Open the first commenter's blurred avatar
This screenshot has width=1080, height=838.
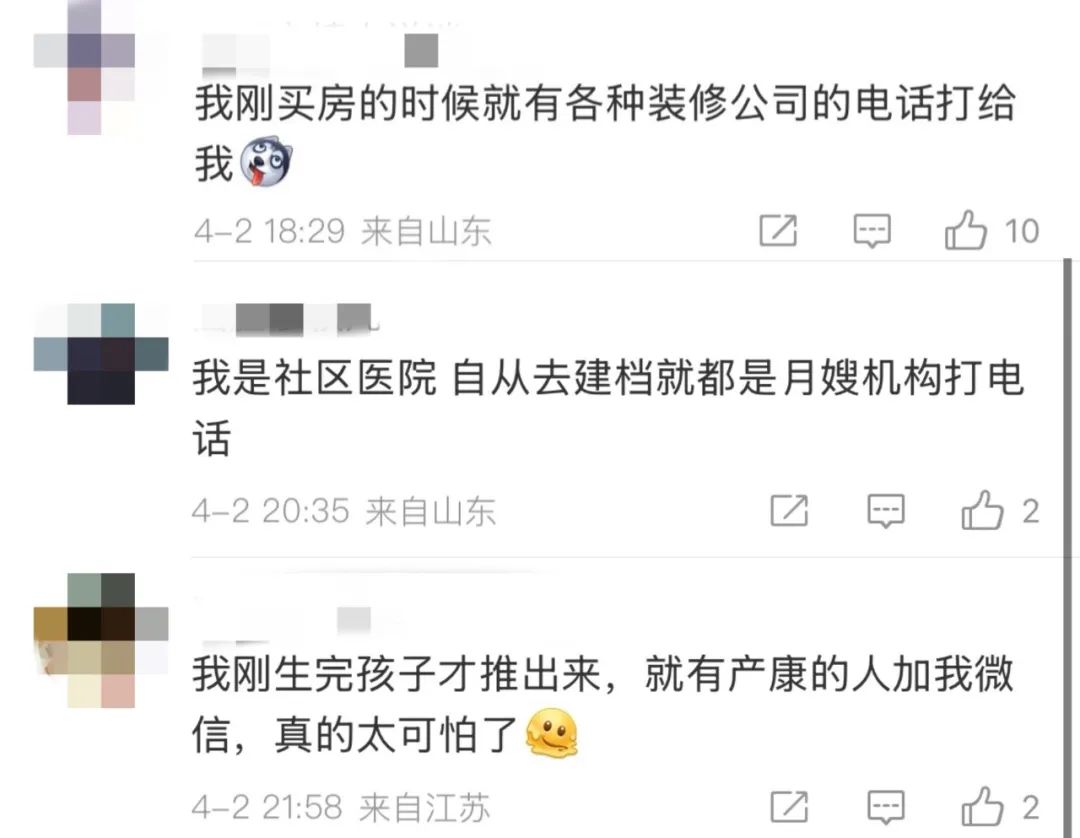84,67
